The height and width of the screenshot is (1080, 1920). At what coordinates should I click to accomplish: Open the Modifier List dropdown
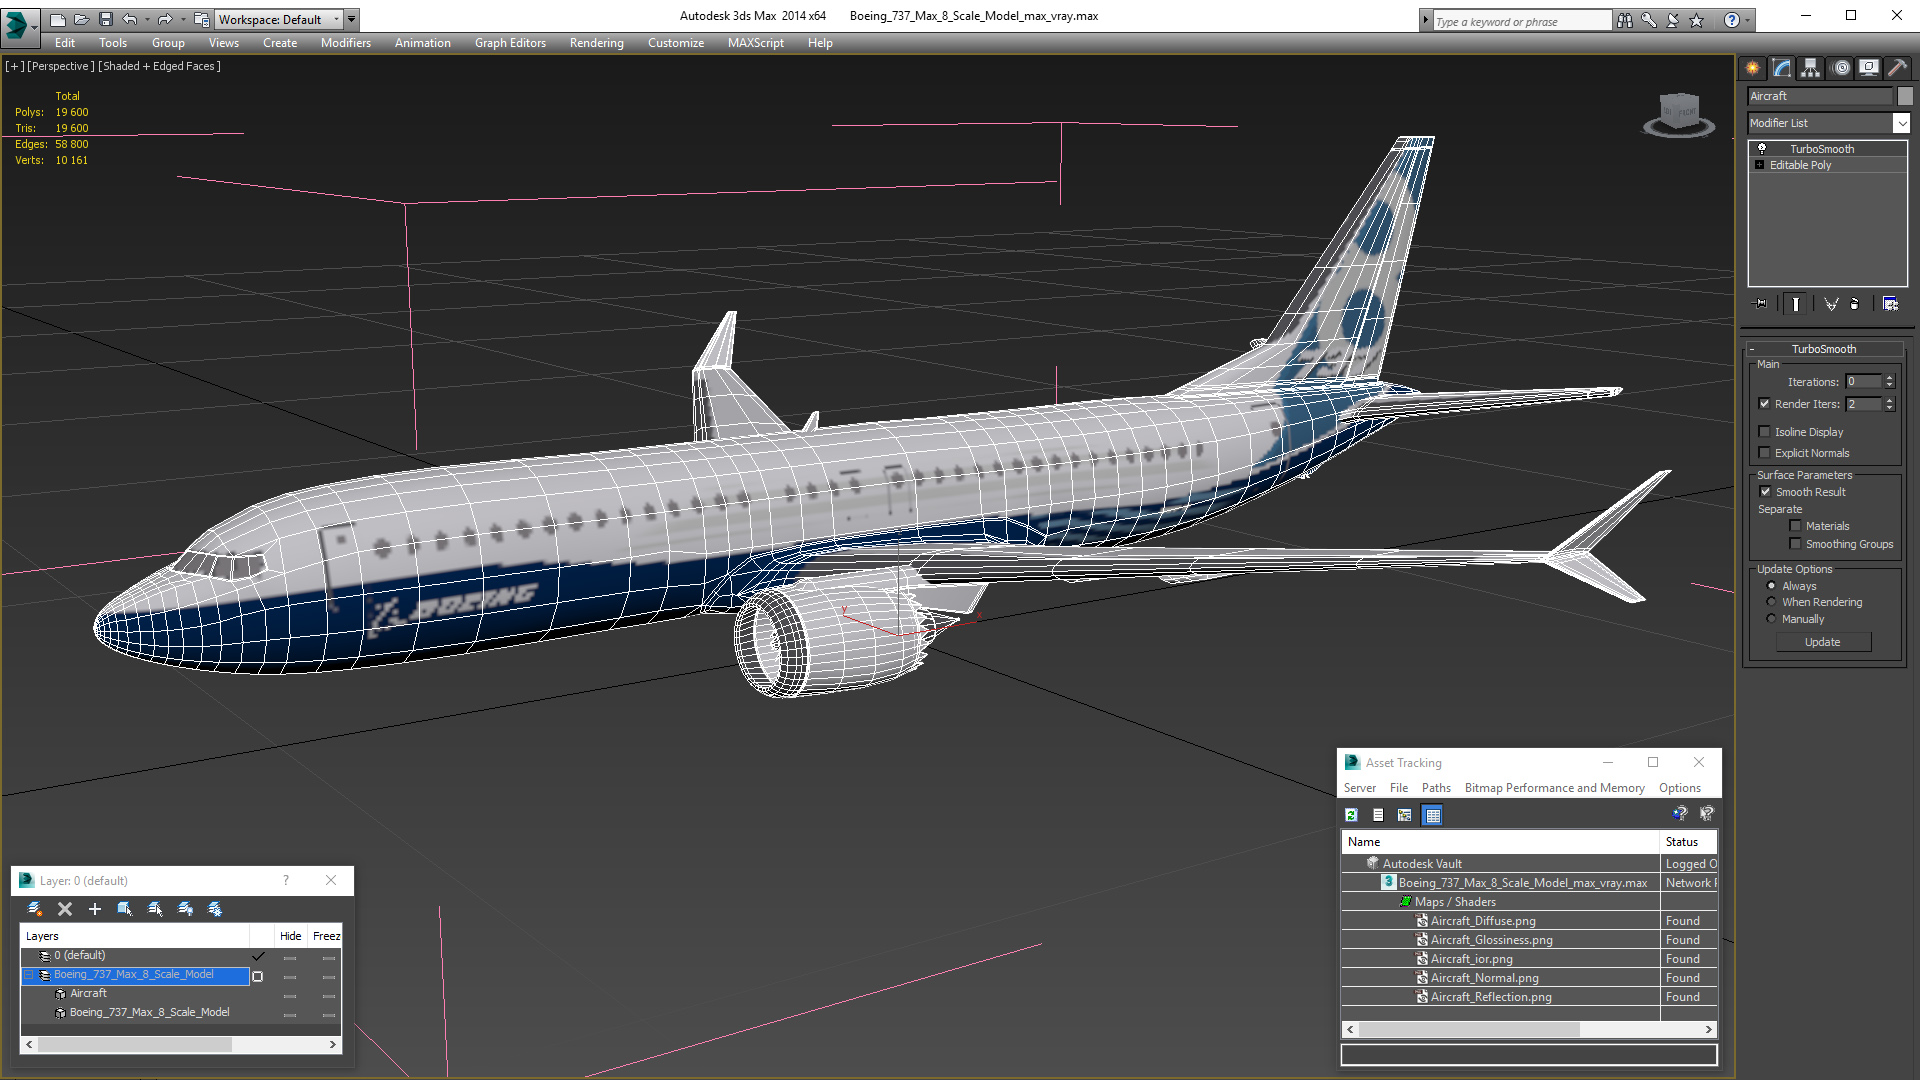click(x=1901, y=123)
